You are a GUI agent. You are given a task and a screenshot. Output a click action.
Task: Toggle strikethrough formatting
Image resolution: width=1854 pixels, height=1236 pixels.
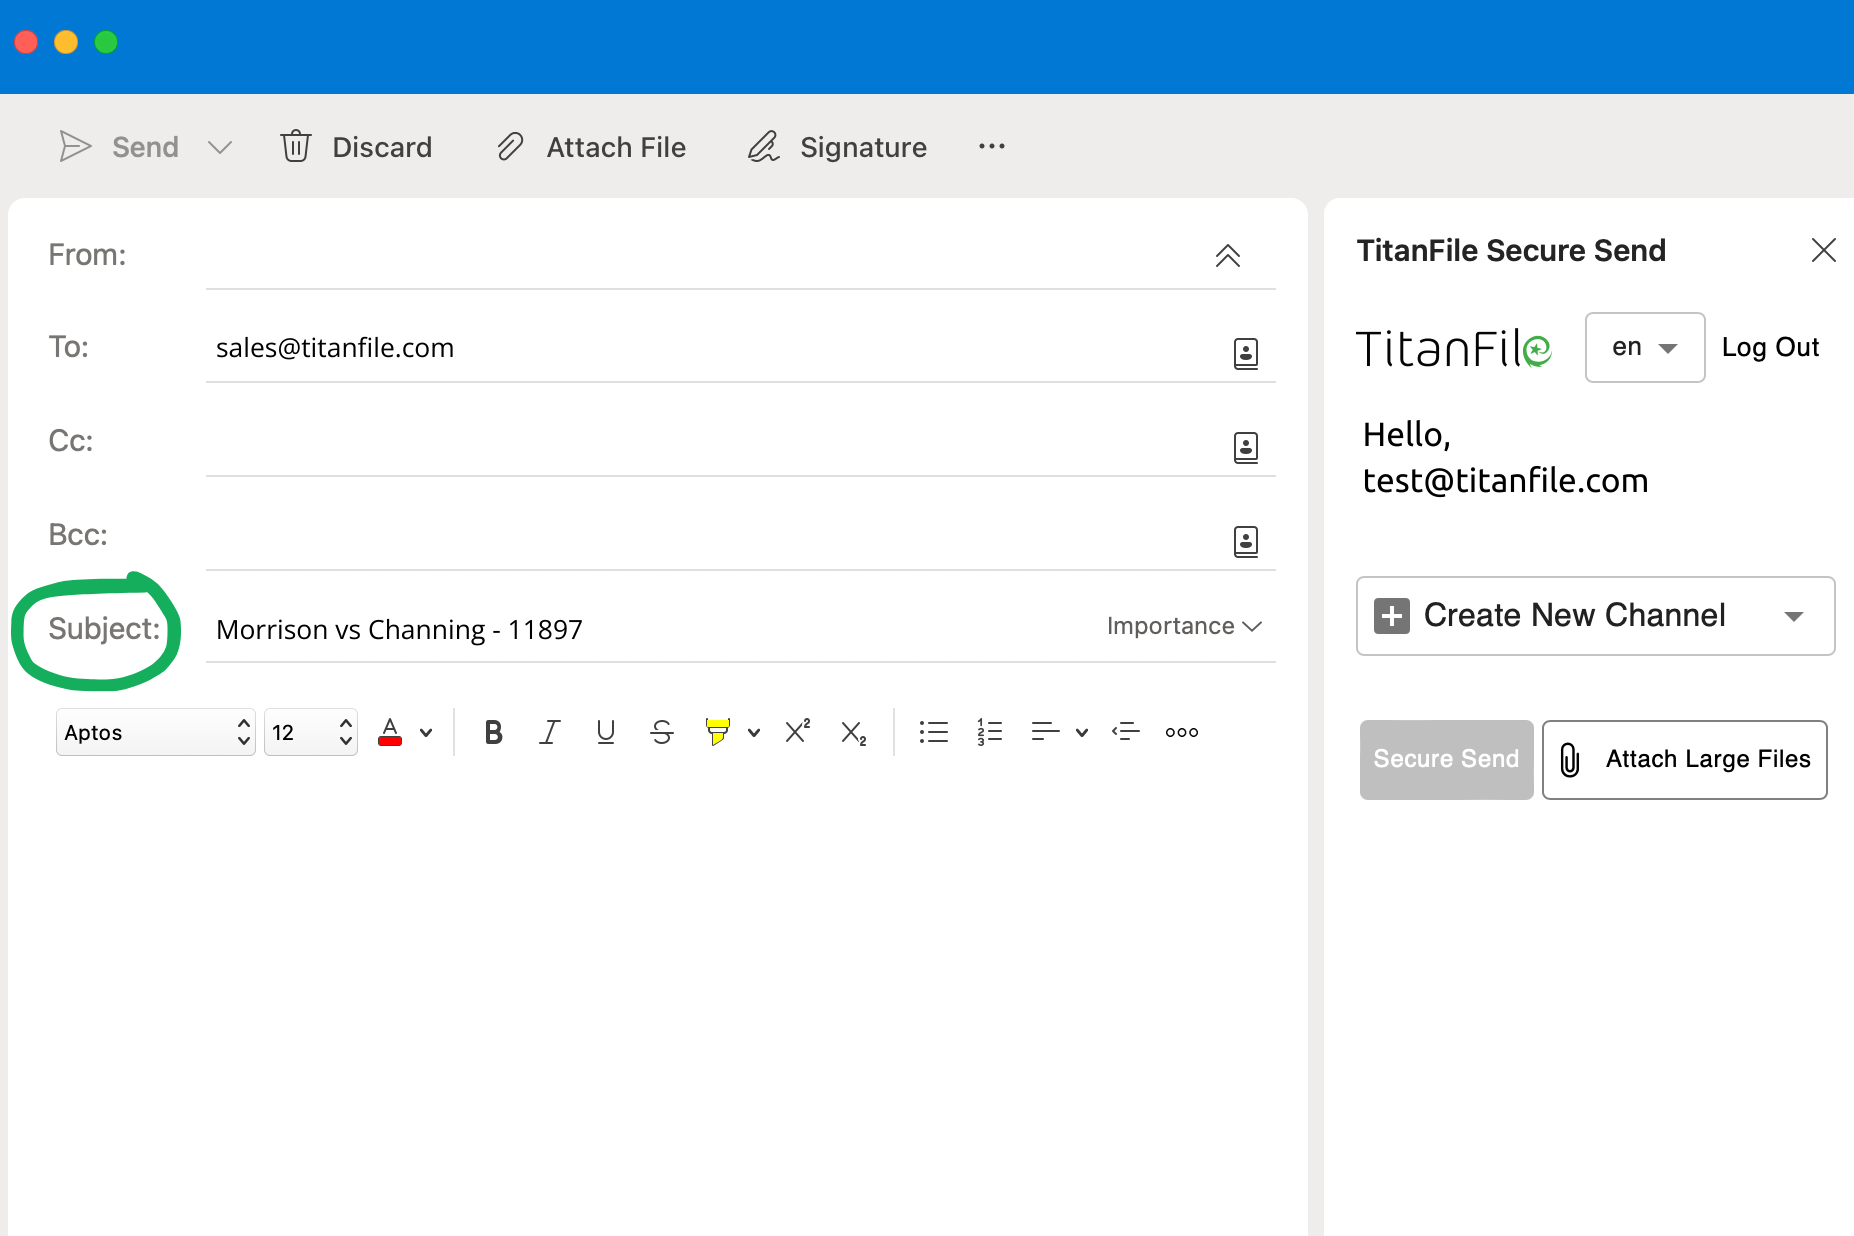click(x=661, y=732)
